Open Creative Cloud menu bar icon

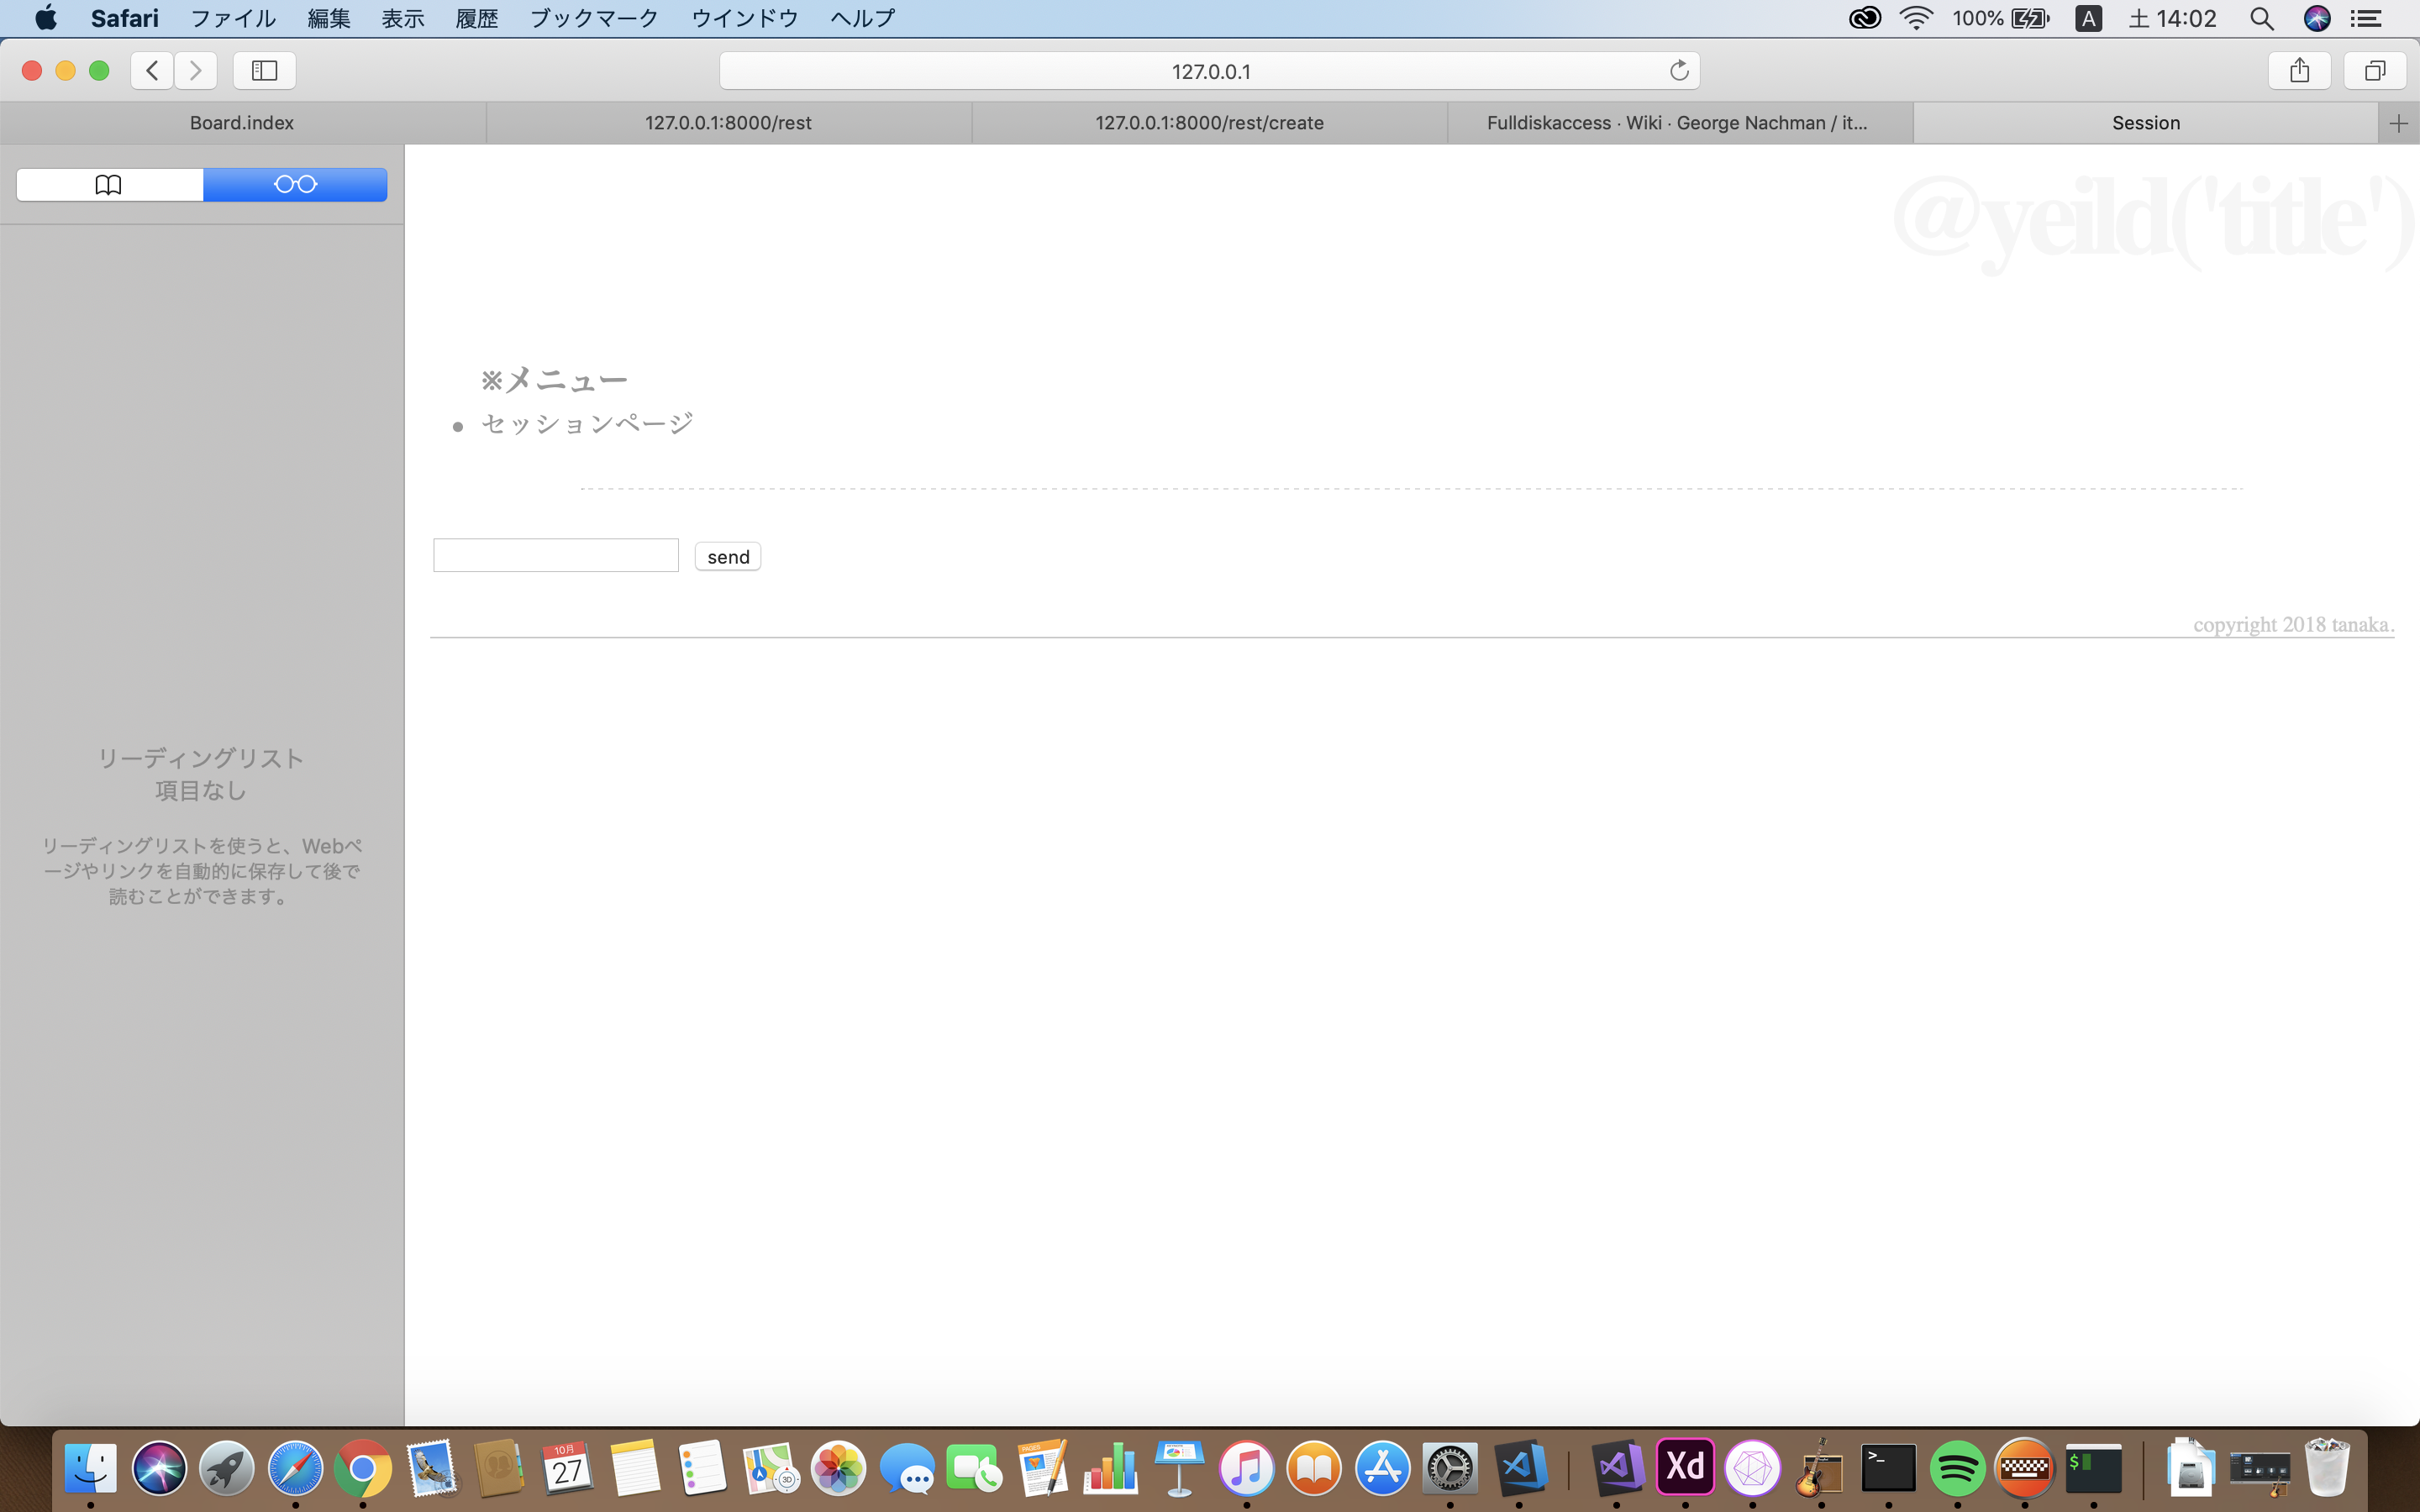(1865, 18)
